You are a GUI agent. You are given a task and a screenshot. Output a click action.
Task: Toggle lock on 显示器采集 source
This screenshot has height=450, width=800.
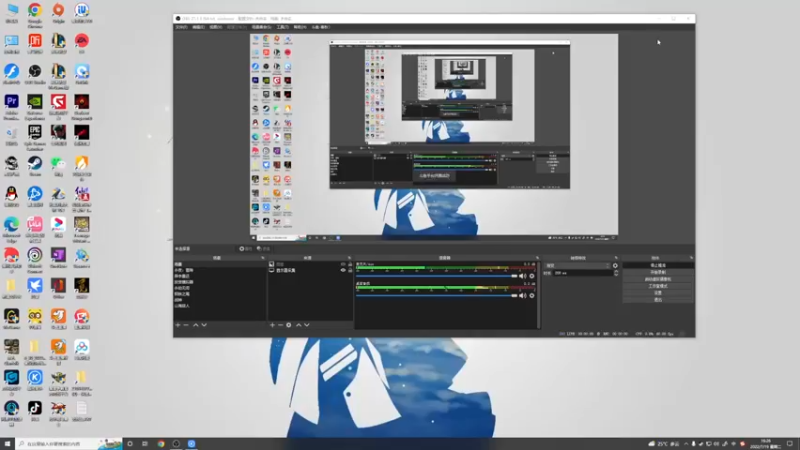coord(349,270)
